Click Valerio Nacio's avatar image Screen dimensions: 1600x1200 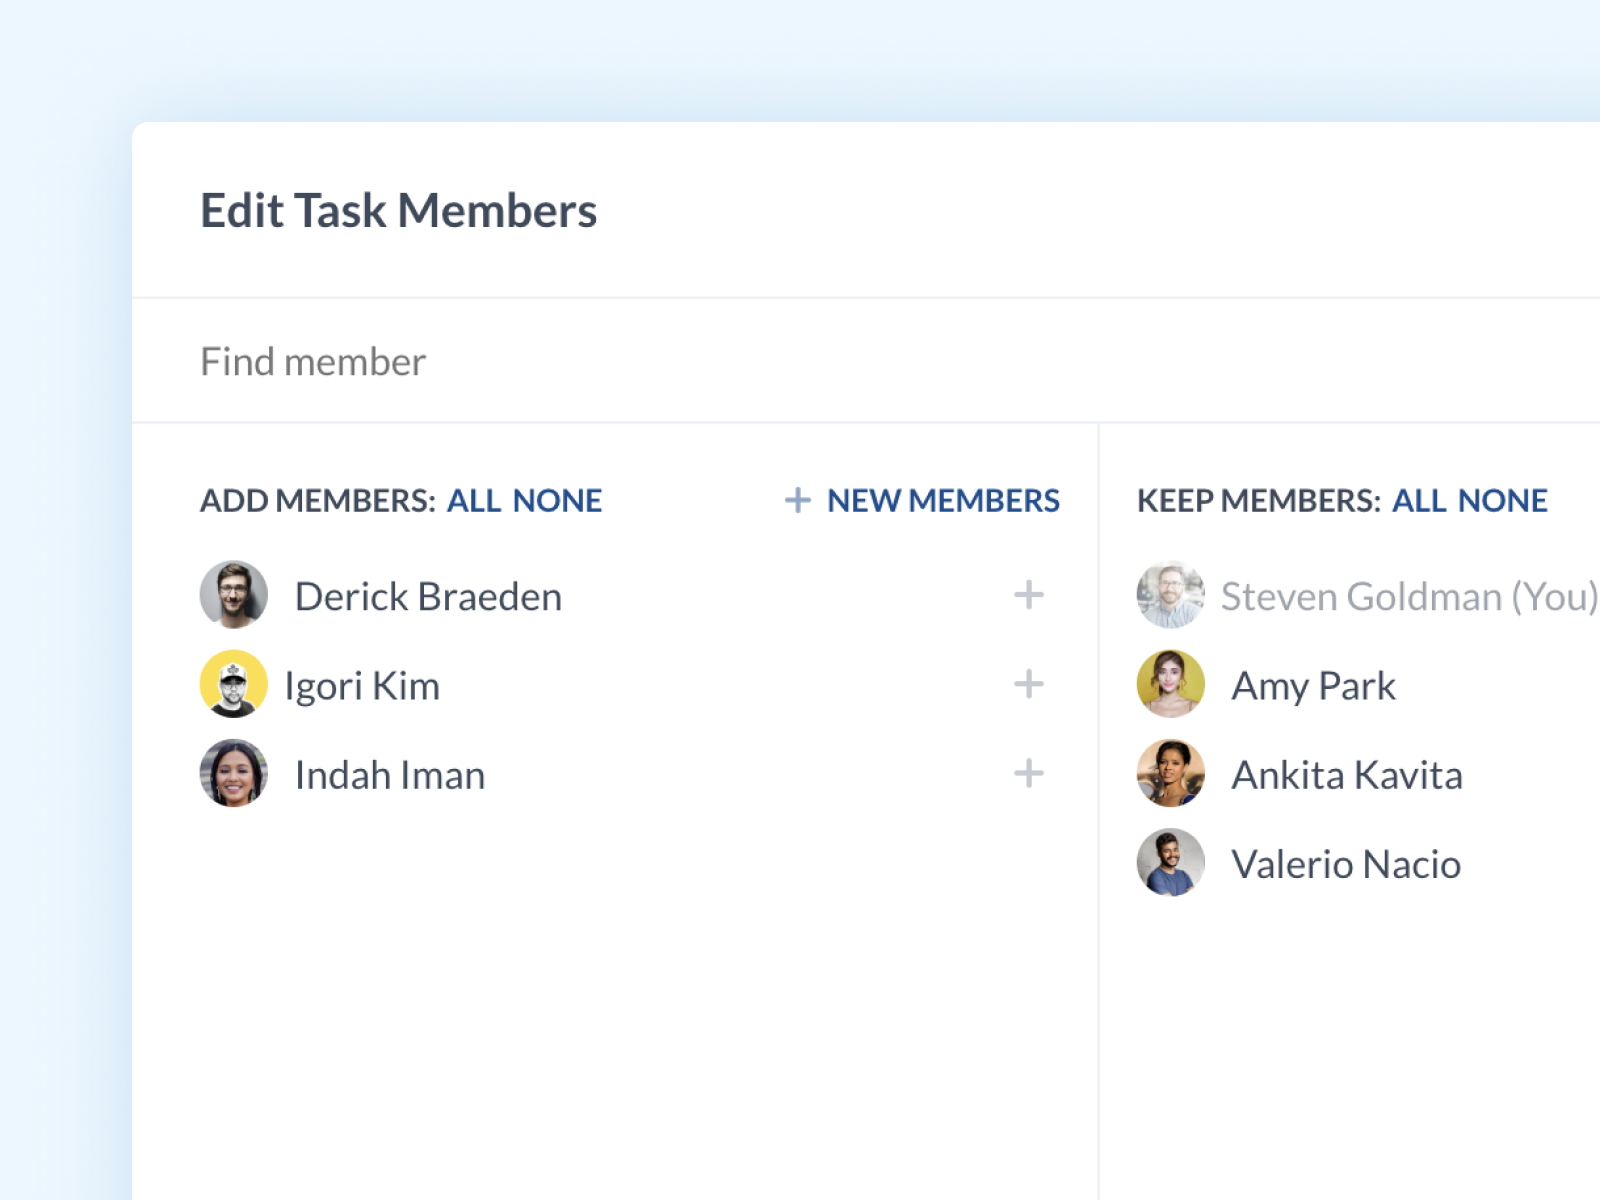[x=1170, y=863]
